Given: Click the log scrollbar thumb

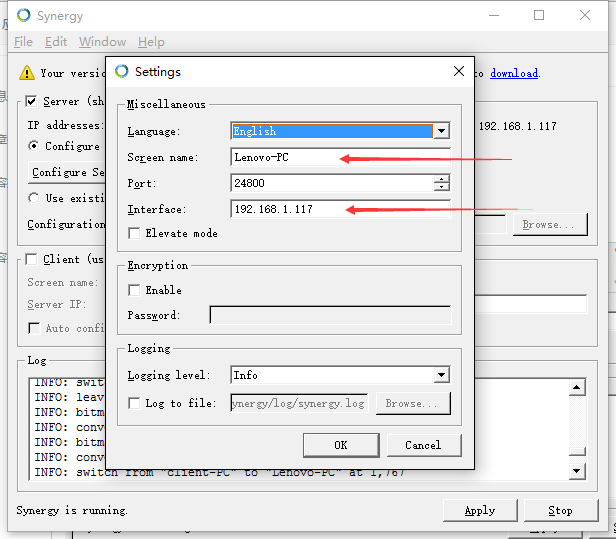Looking at the screenshot, I should point(577,451).
